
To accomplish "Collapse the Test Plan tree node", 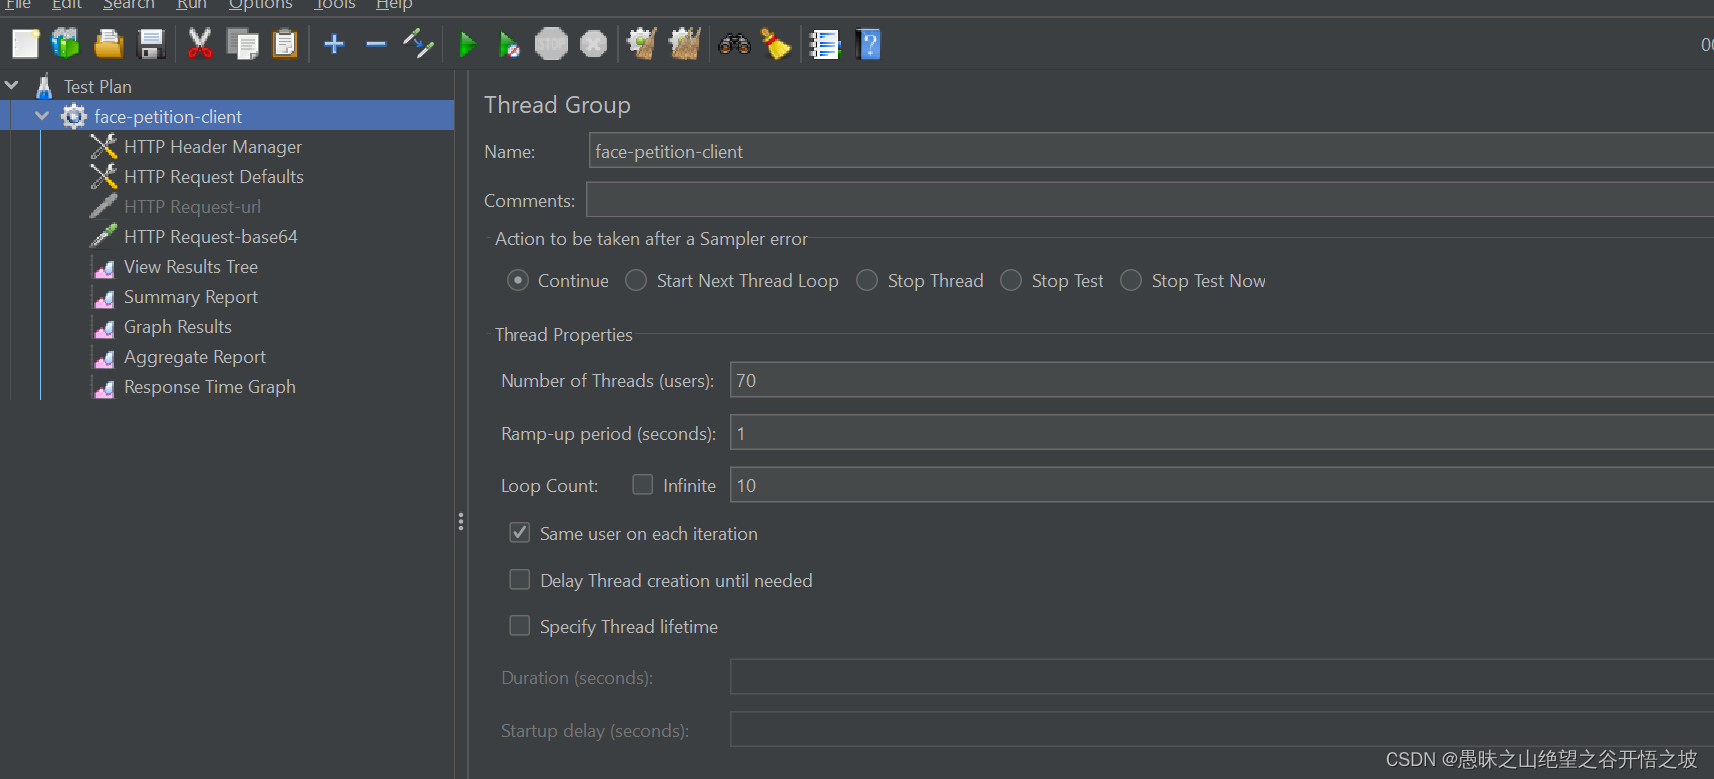I will pos(12,86).
